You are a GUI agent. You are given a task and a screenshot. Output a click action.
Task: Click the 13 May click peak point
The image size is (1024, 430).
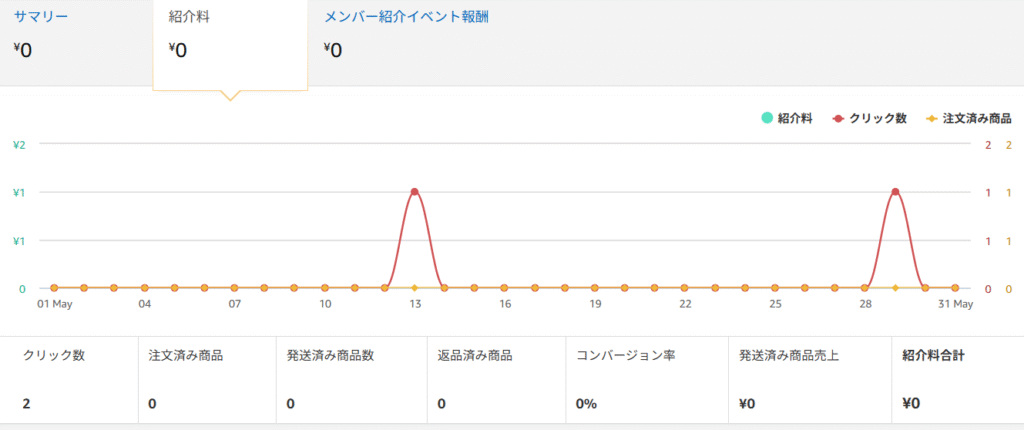[x=414, y=192]
